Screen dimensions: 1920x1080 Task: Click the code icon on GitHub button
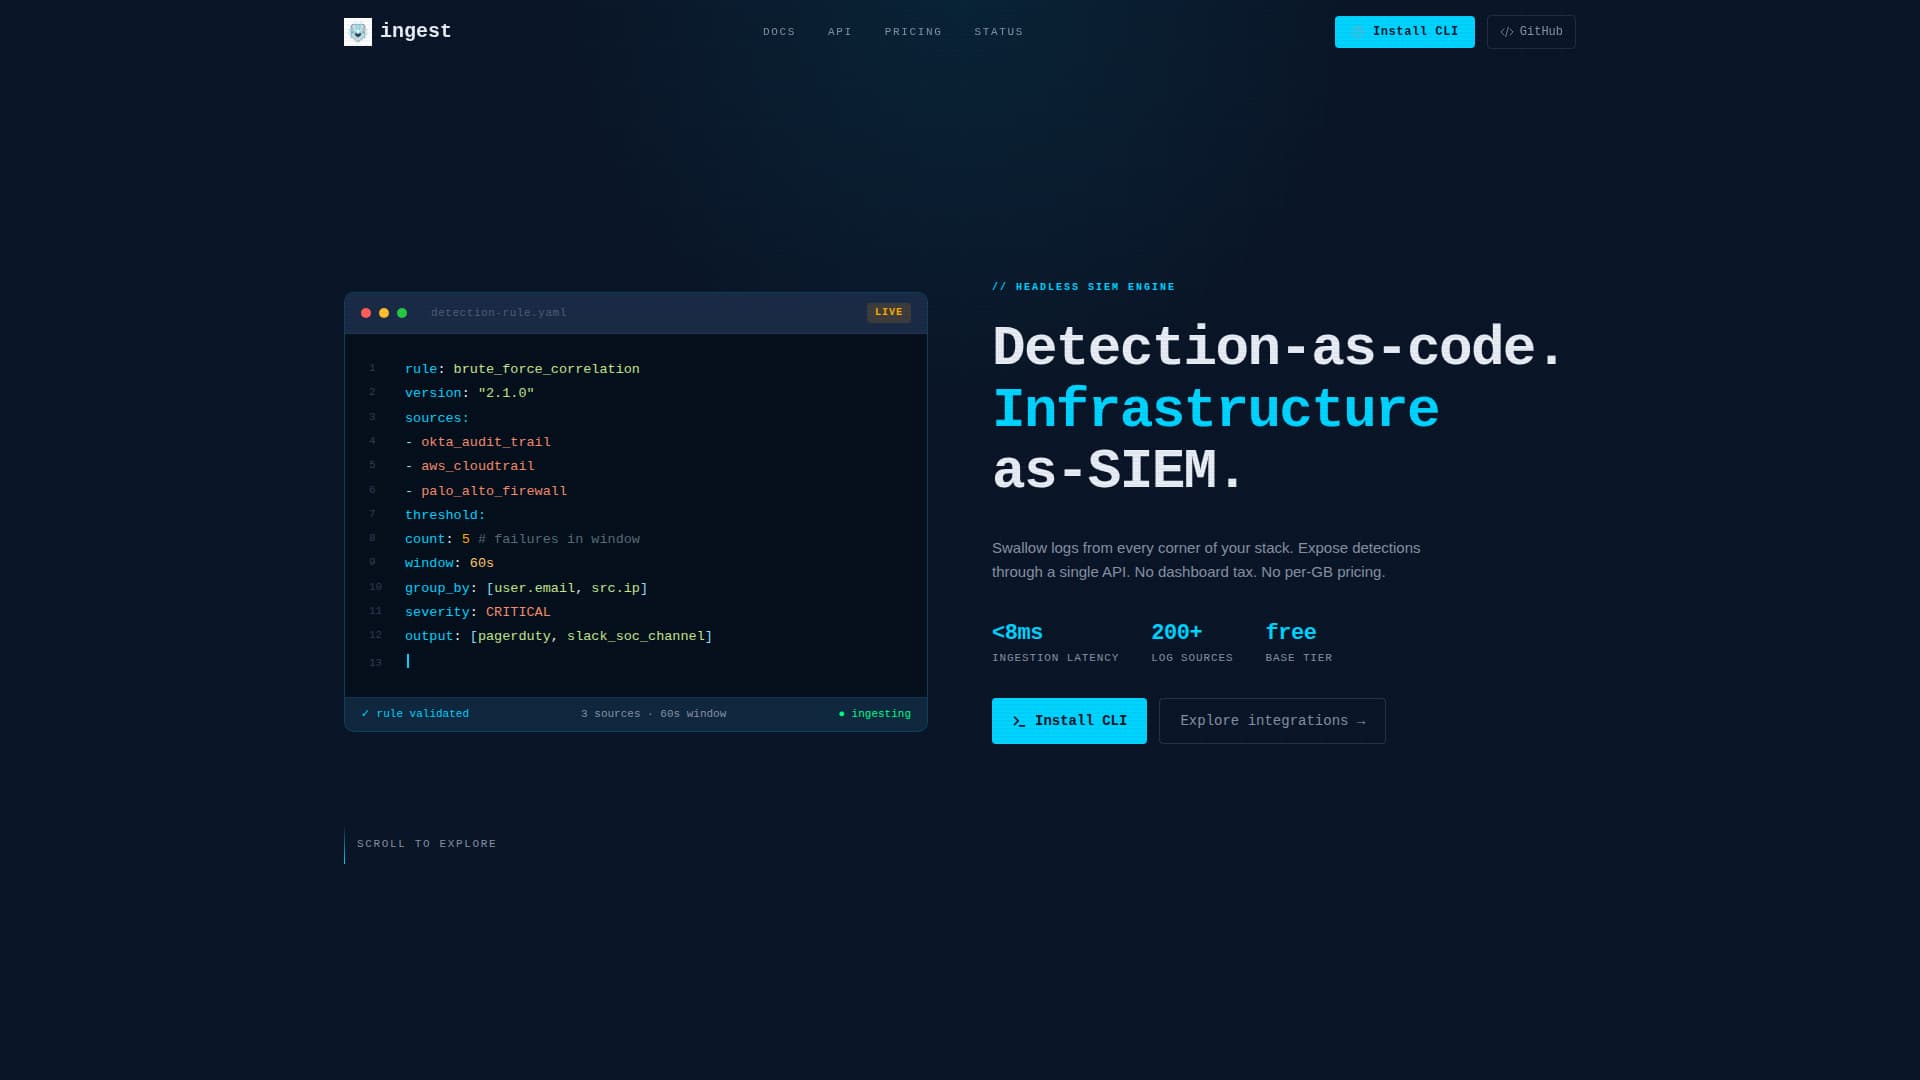point(1507,32)
